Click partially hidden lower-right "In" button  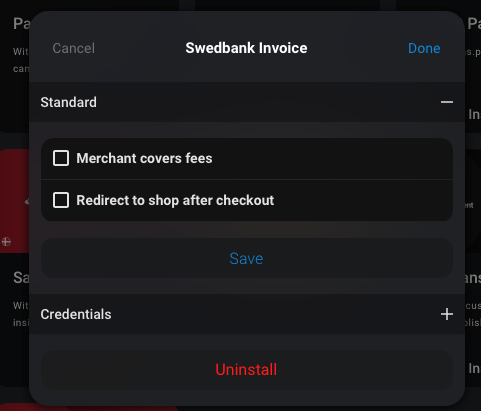point(474,368)
